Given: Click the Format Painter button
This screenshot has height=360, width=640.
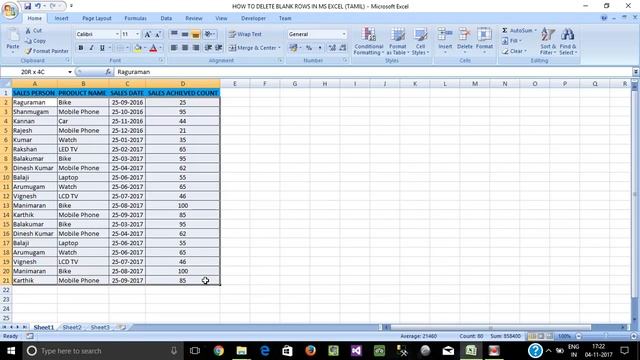Looking at the screenshot, I should tap(47, 51).
